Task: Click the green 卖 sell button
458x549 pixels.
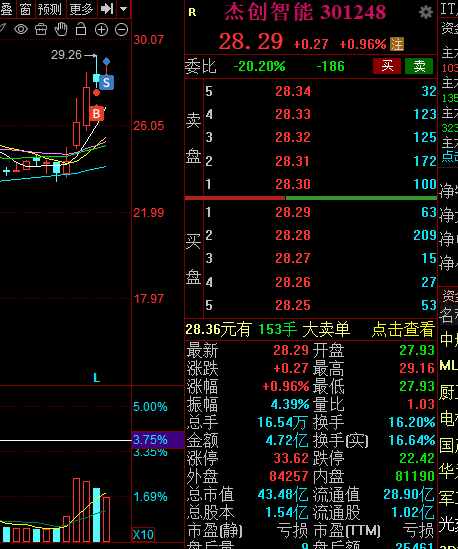Action: tap(419, 66)
